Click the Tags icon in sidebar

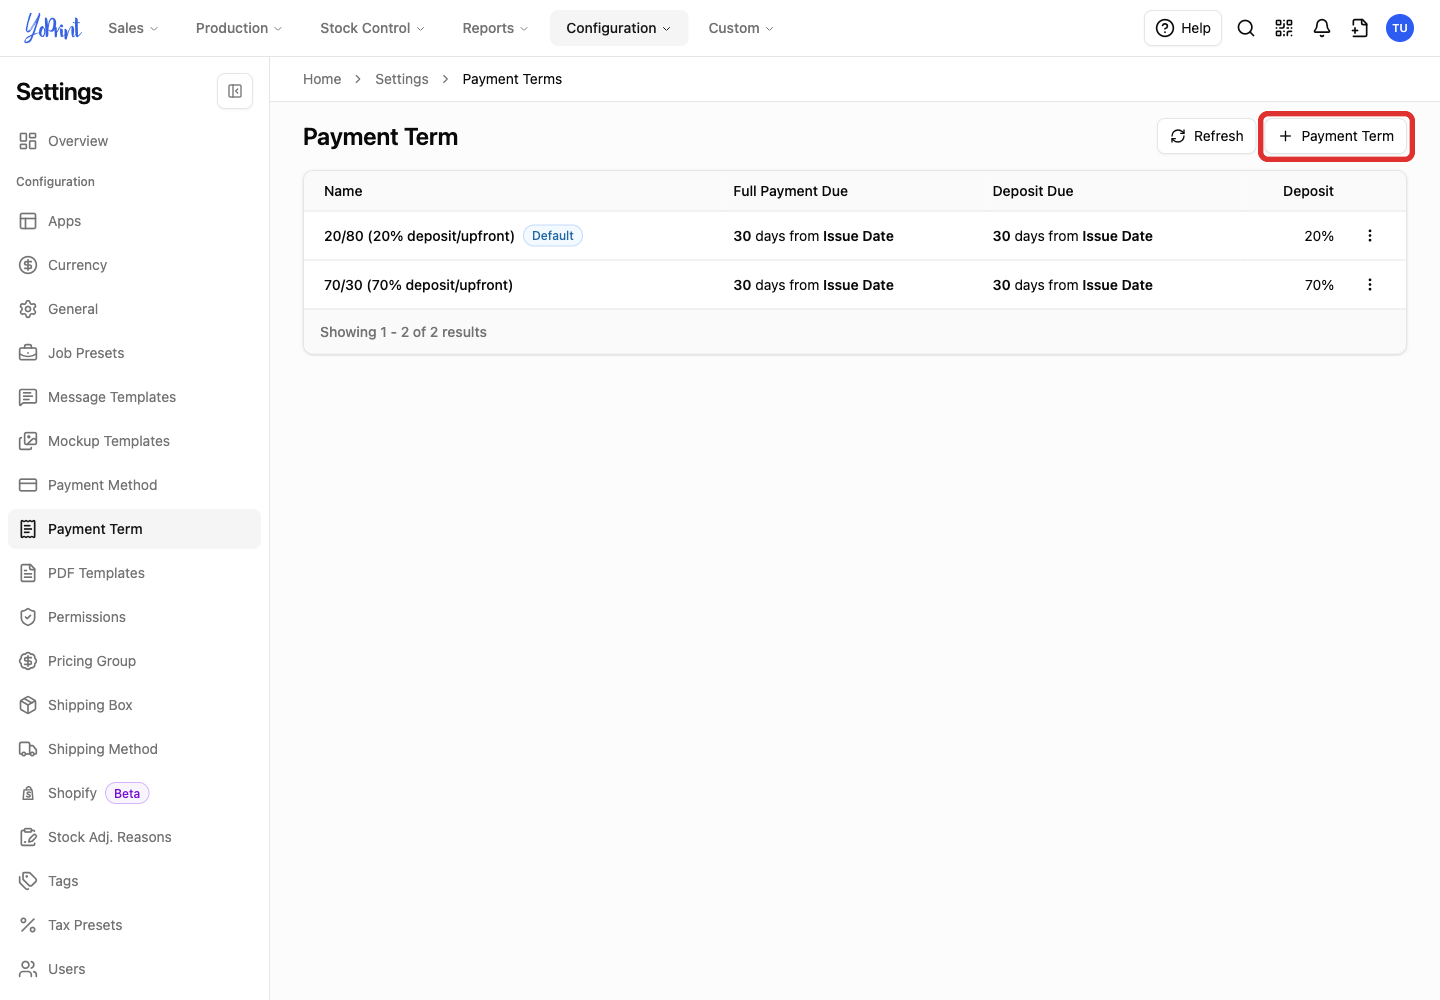[x=28, y=881]
